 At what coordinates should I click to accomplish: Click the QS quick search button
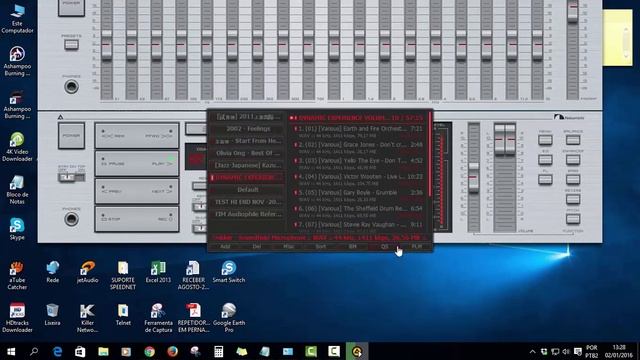(x=384, y=247)
